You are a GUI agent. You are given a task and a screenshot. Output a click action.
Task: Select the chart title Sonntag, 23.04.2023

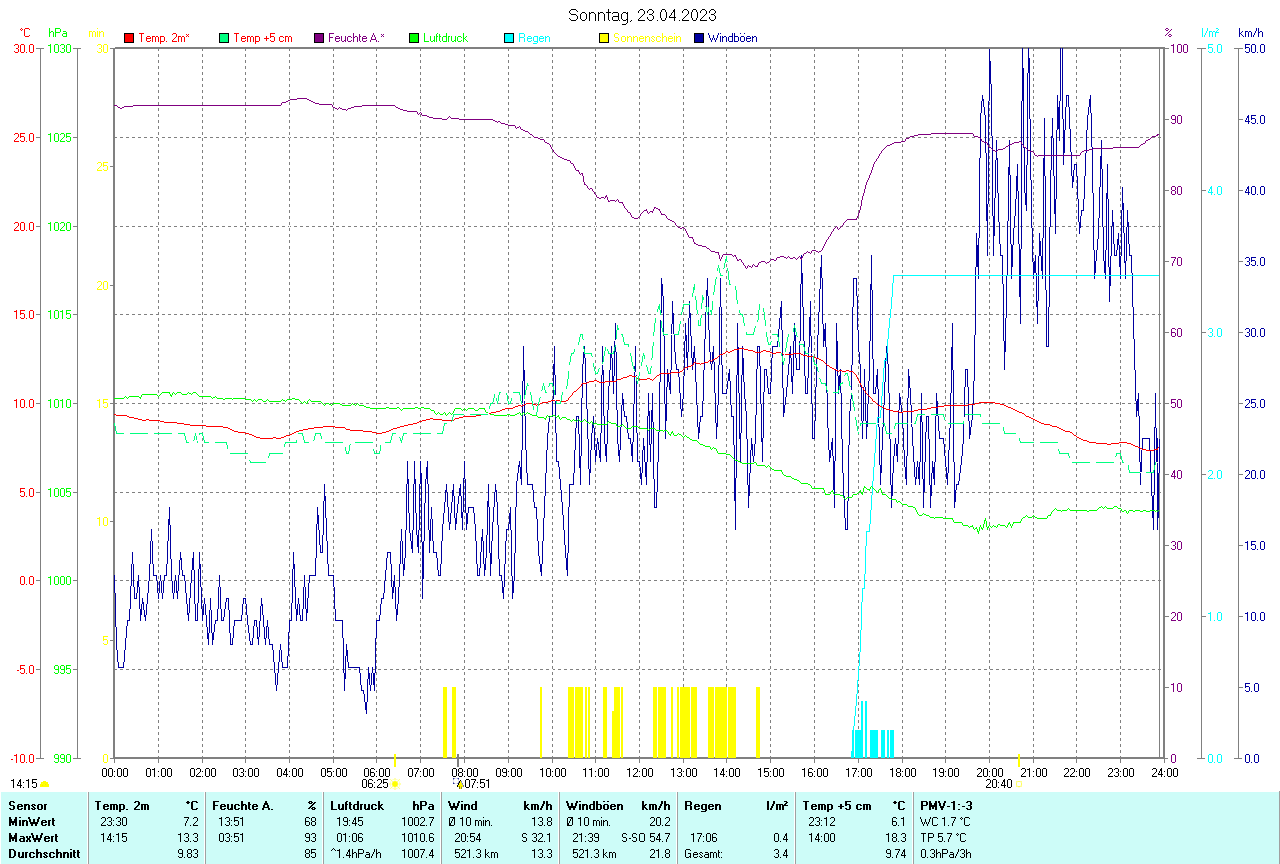click(642, 15)
